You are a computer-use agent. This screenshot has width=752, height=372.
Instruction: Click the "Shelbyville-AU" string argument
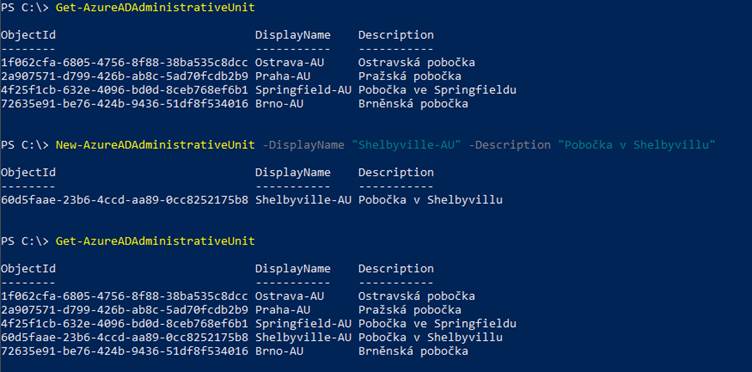[406, 145]
